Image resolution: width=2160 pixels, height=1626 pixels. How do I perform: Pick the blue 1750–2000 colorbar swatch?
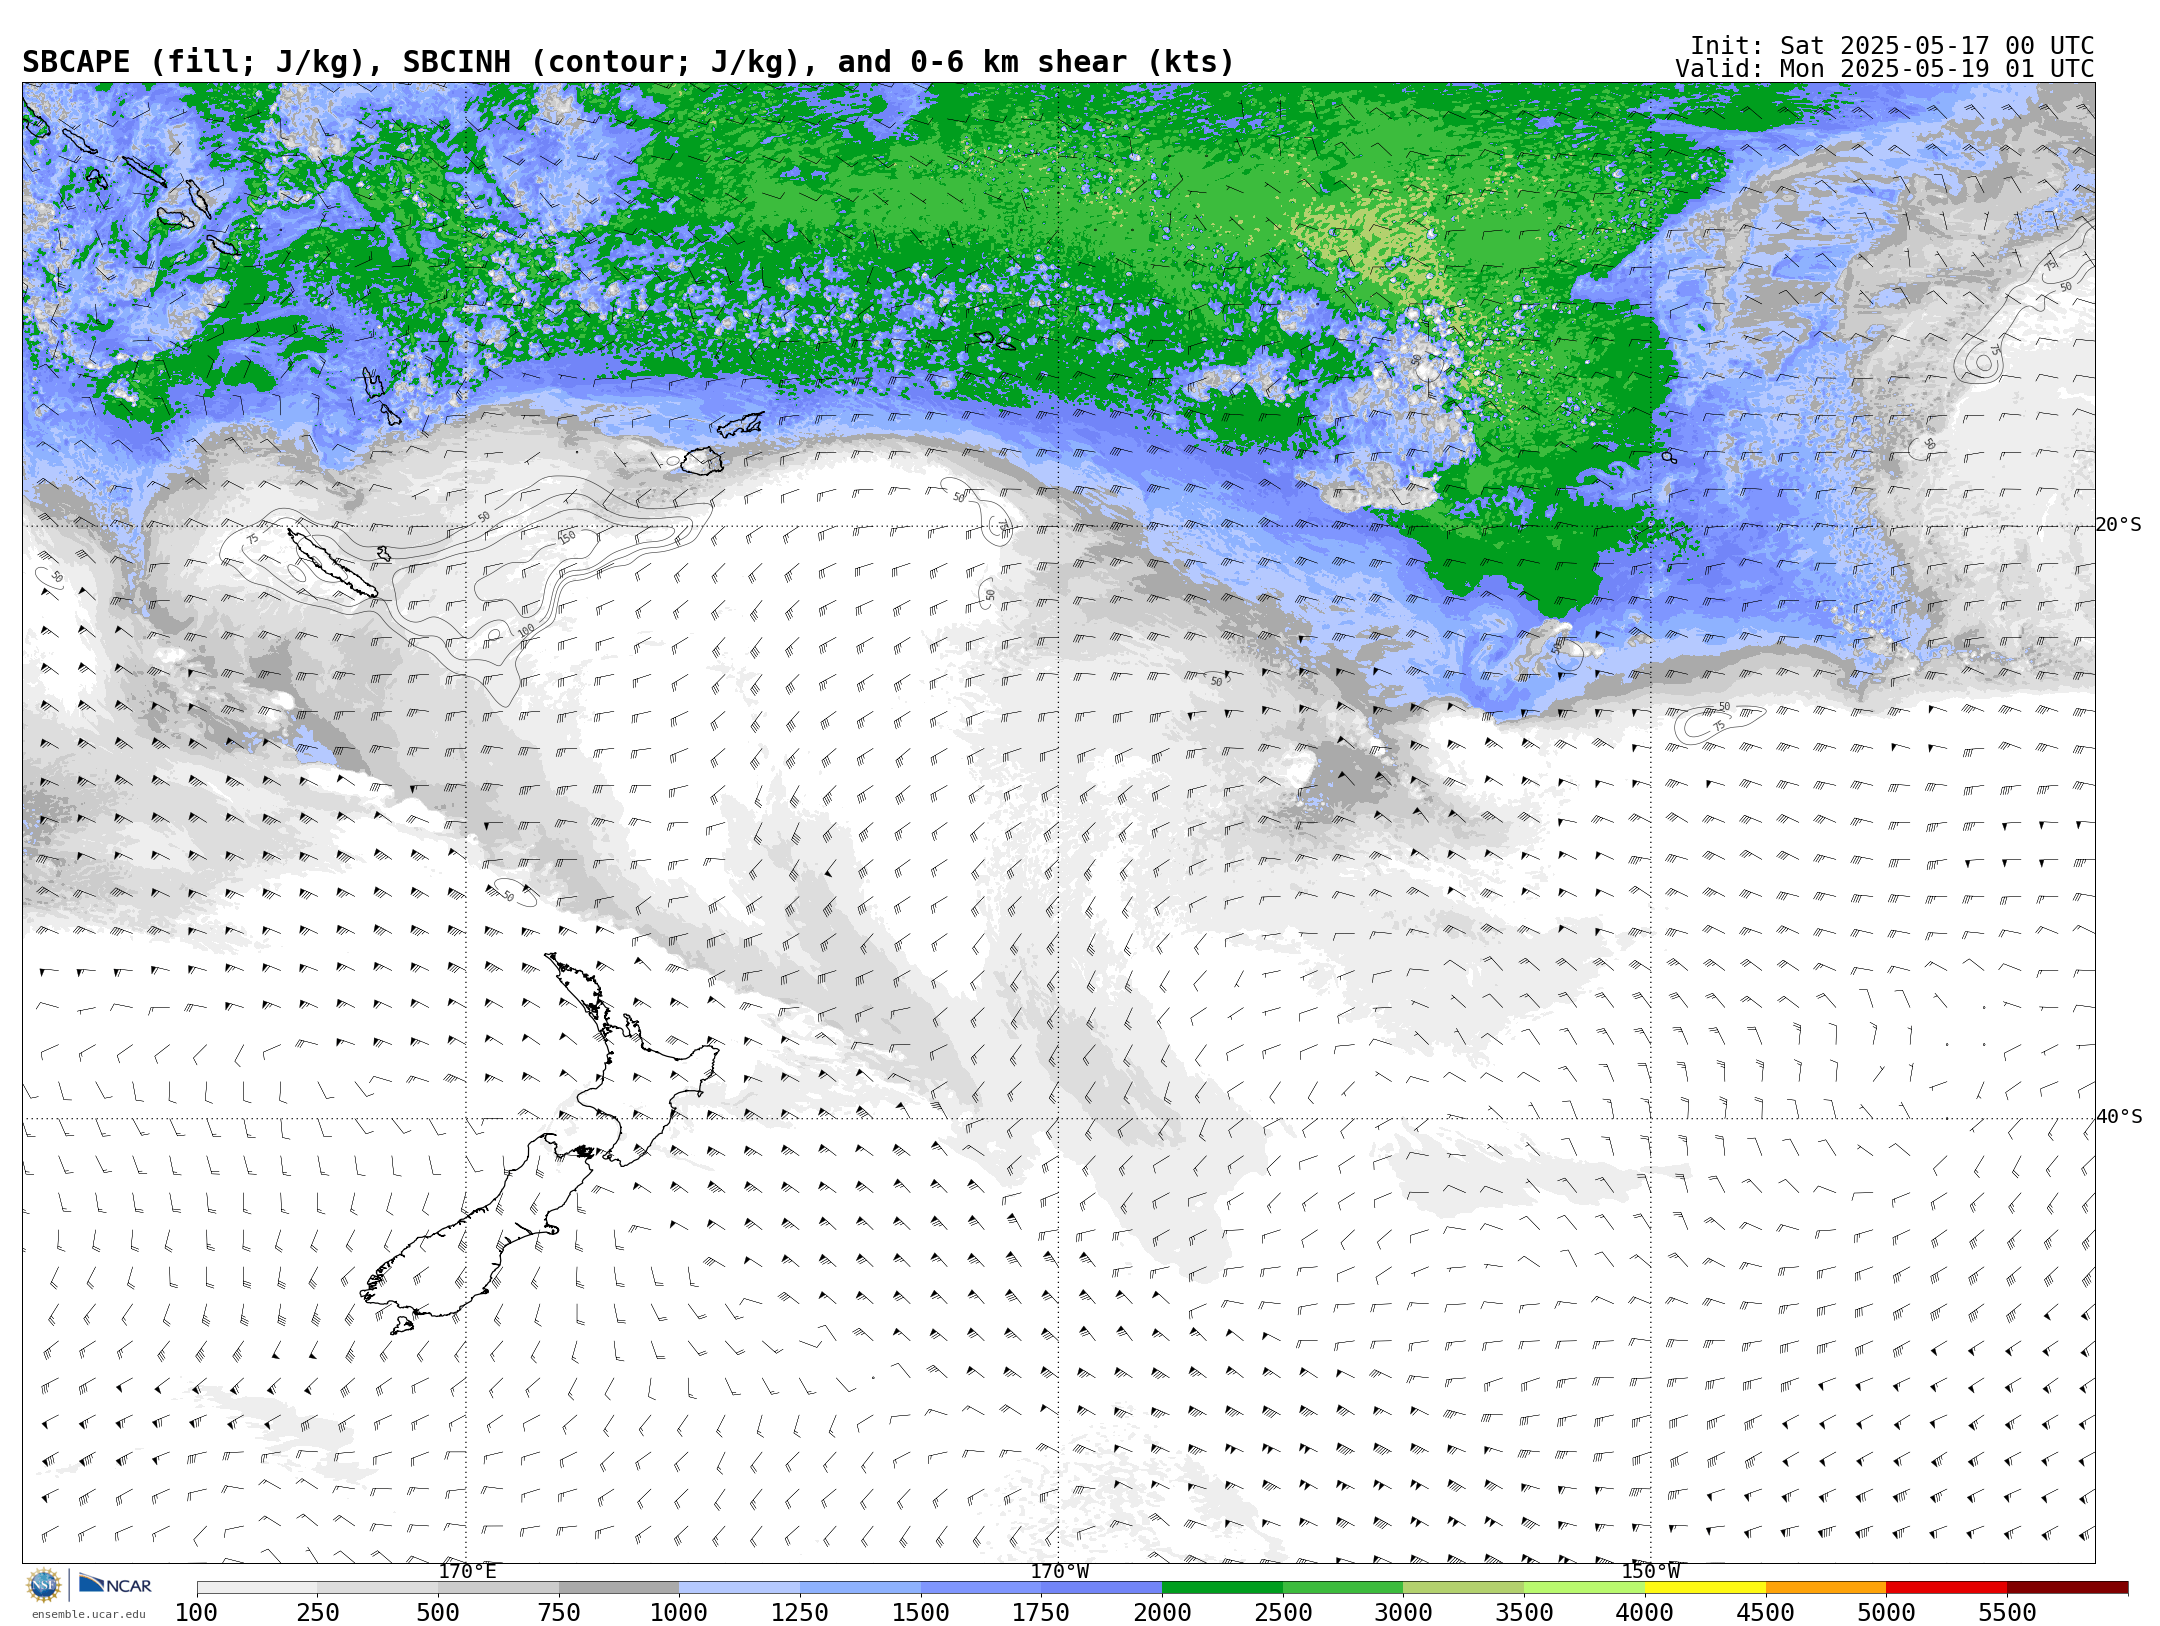(1101, 1588)
